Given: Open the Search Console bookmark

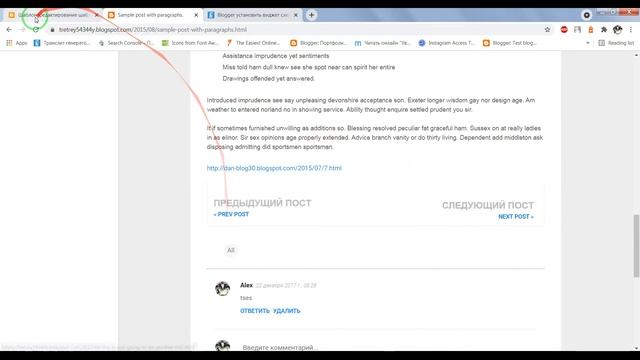Looking at the screenshot, I should click(x=127, y=43).
